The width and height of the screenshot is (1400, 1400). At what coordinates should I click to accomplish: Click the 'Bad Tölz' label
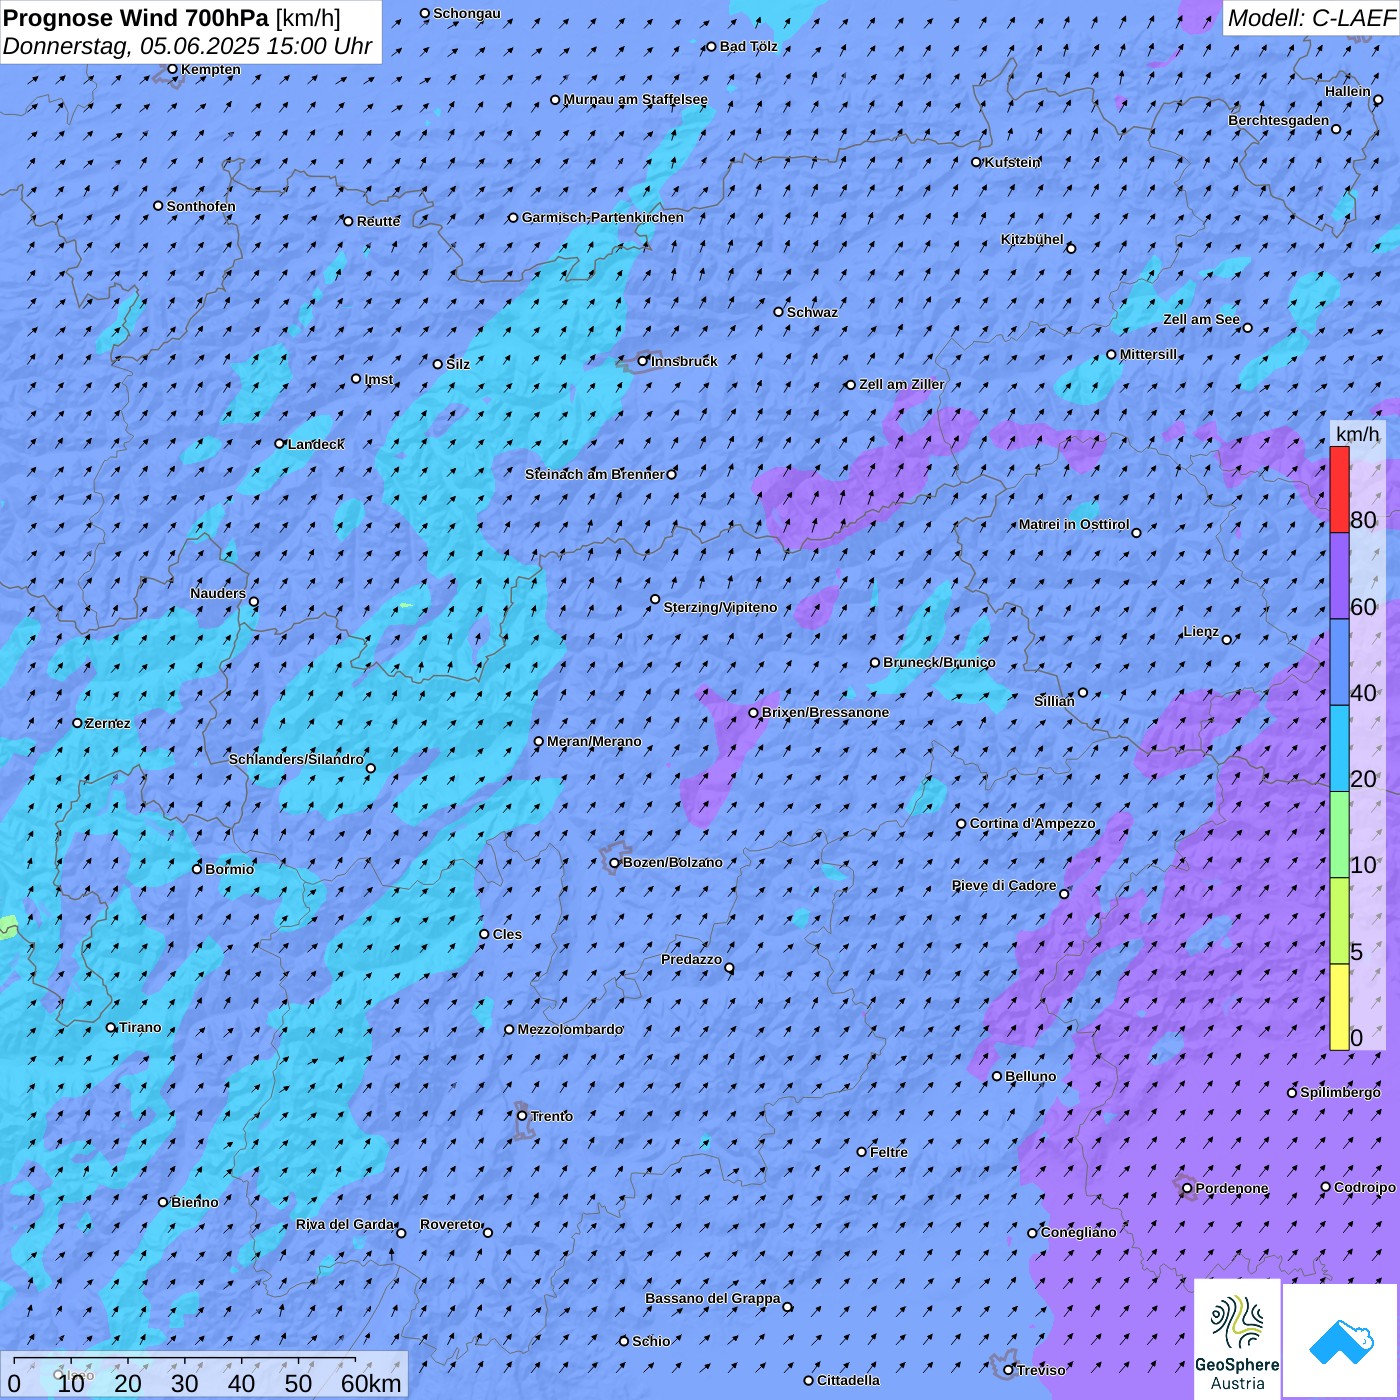pos(748,46)
